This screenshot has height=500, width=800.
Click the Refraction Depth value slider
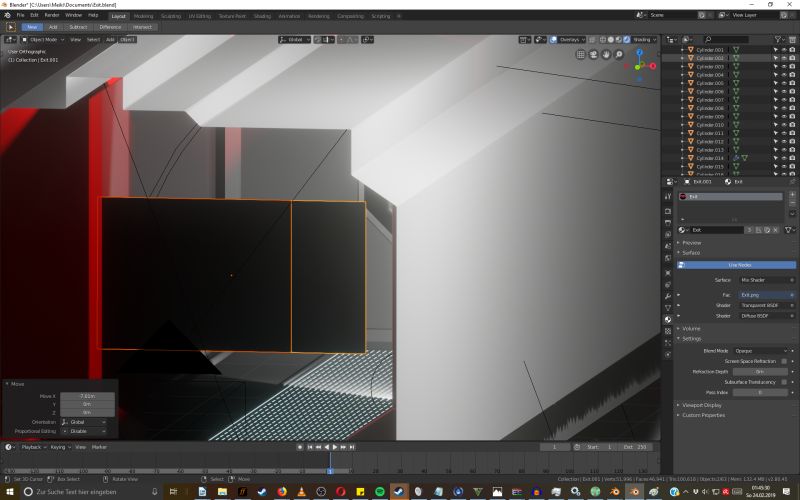tap(760, 372)
